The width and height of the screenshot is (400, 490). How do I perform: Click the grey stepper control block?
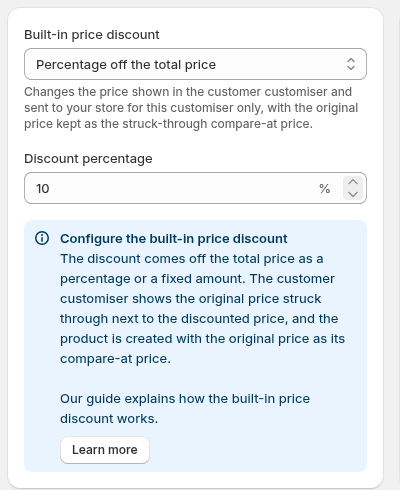[x=353, y=188]
